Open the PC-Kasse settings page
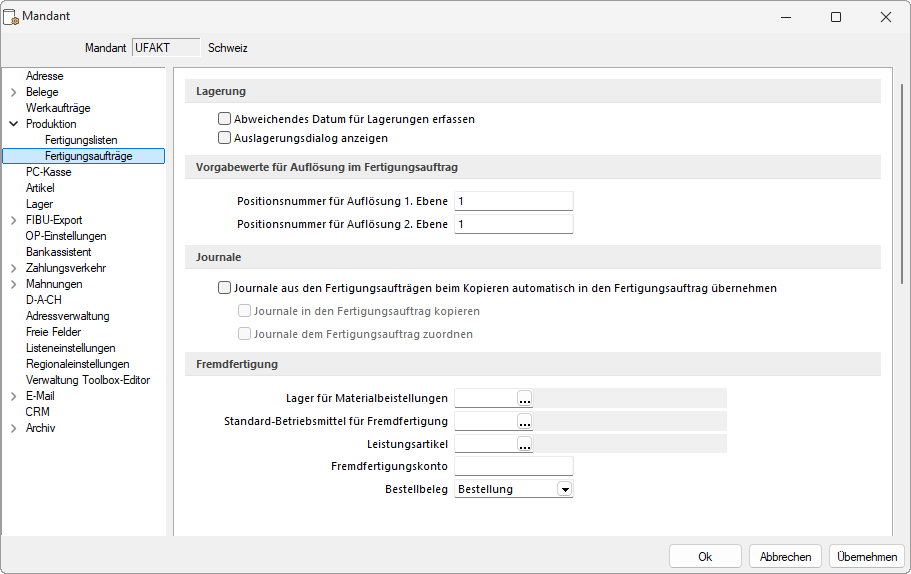The image size is (911, 574). [48, 172]
